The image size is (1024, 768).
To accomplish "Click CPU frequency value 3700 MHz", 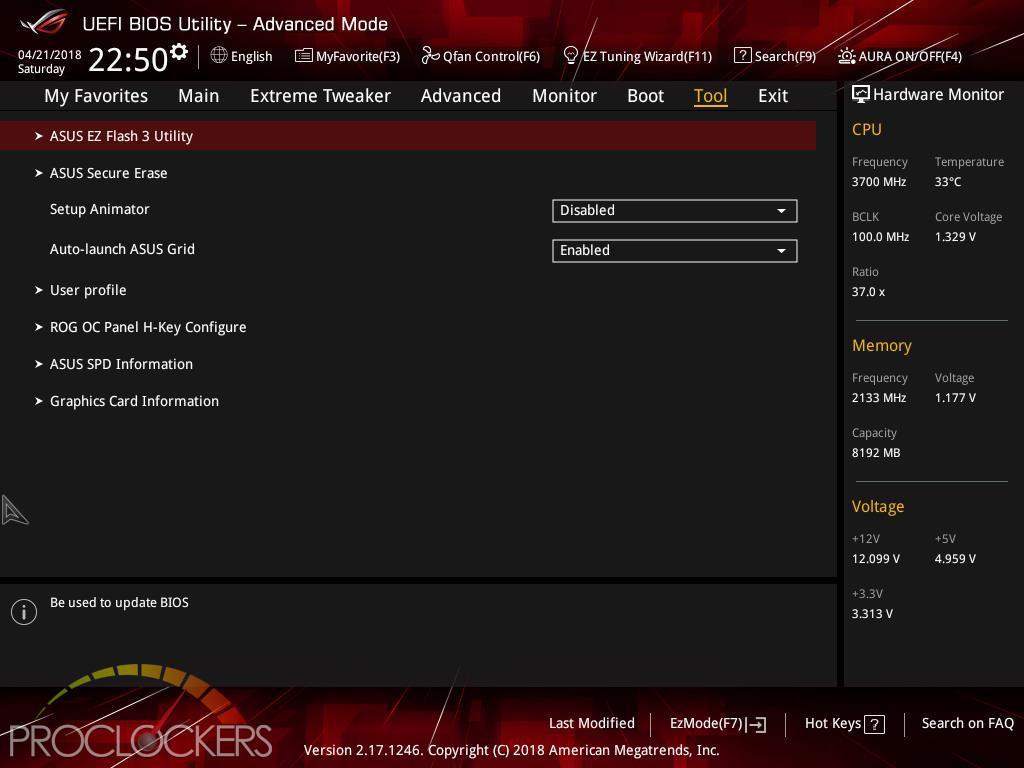I will pos(879,182).
